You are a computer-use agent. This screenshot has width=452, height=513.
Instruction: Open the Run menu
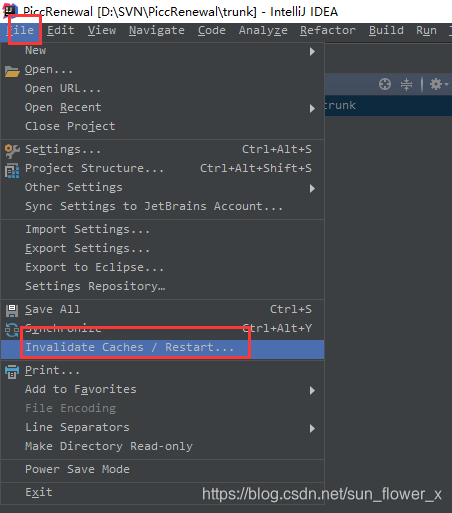tap(426, 30)
